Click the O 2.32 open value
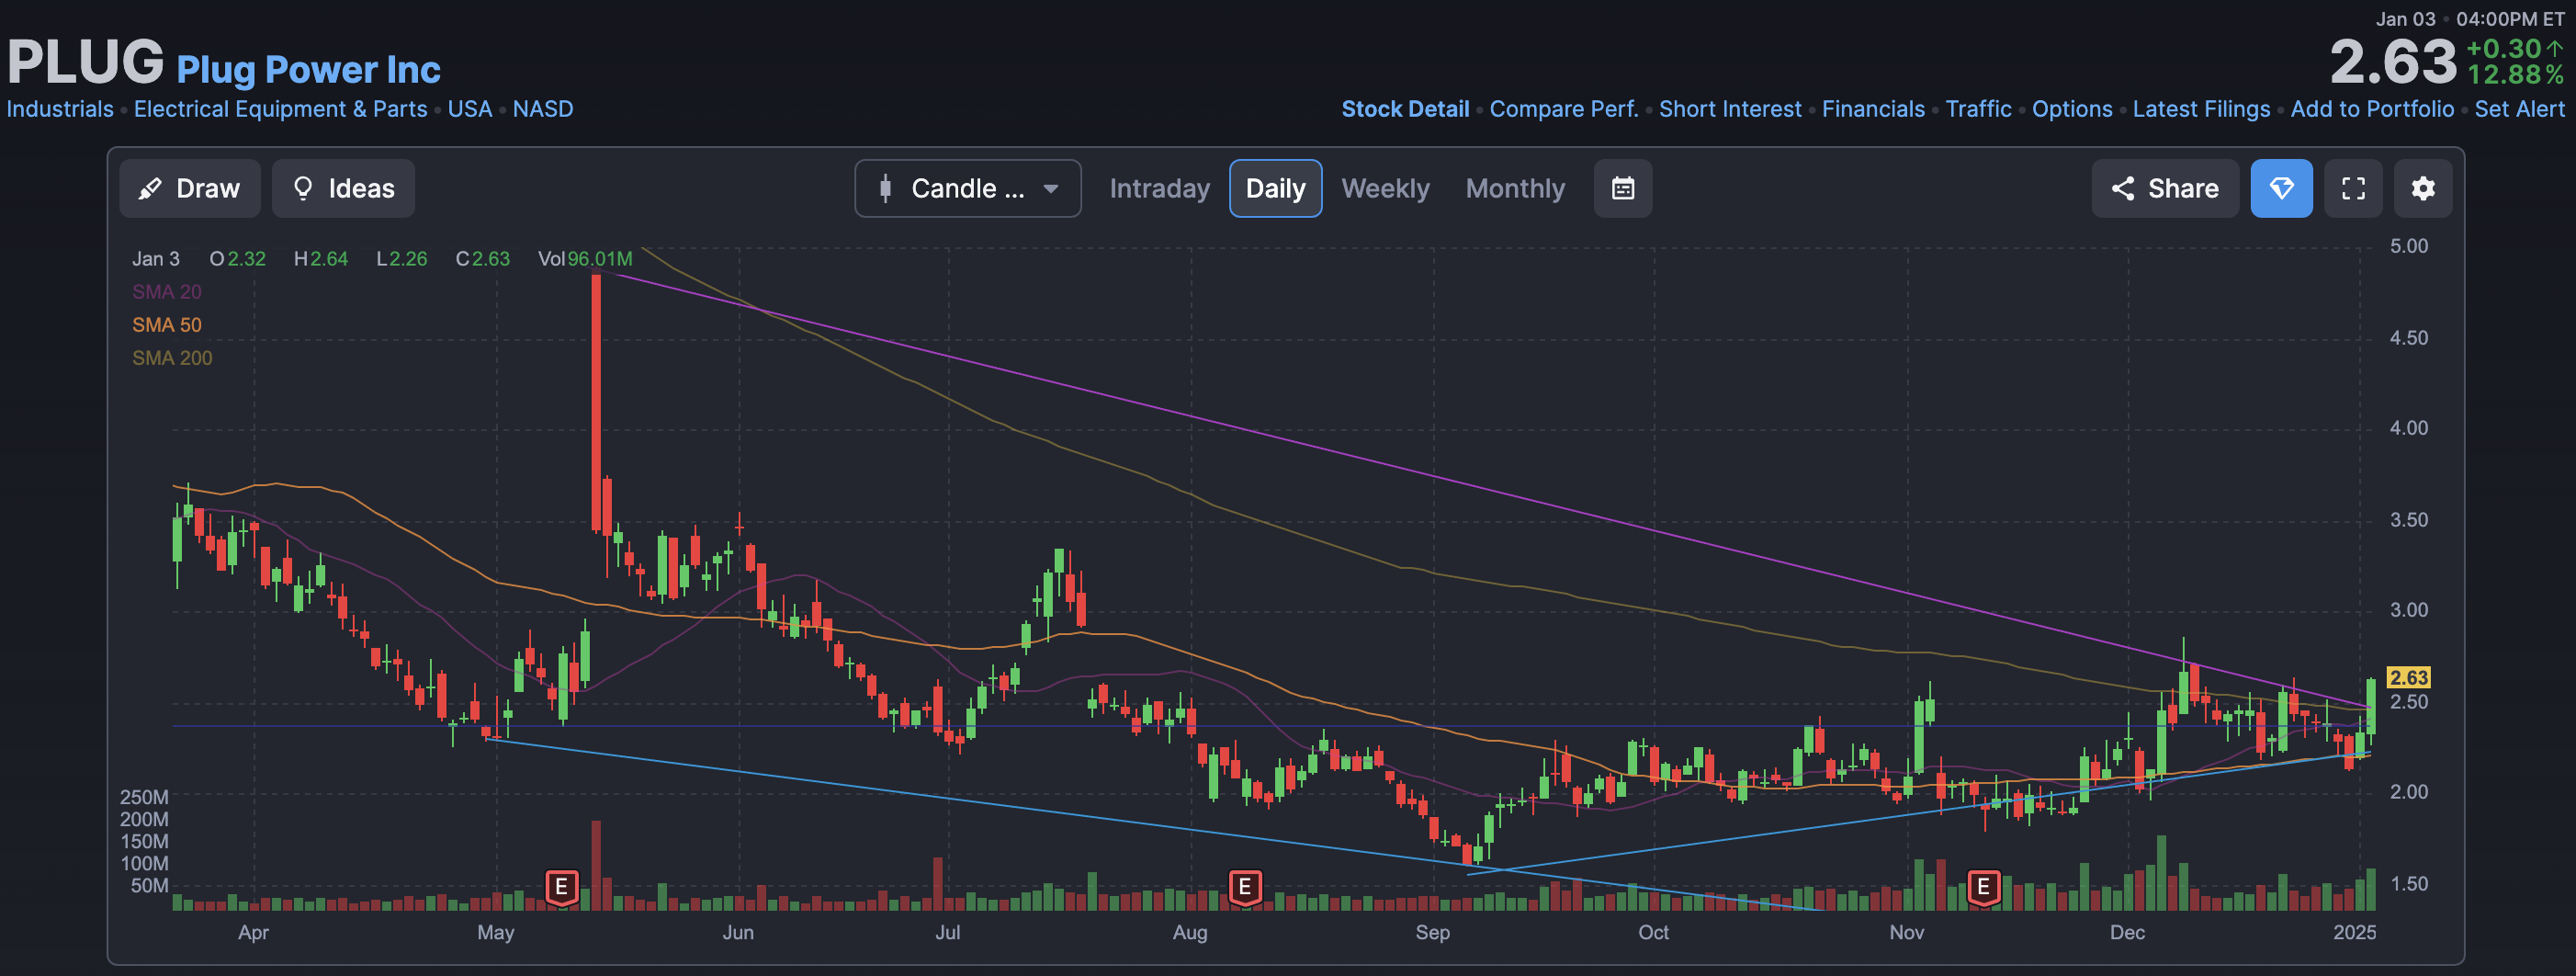This screenshot has height=976, width=2576. pos(238,259)
